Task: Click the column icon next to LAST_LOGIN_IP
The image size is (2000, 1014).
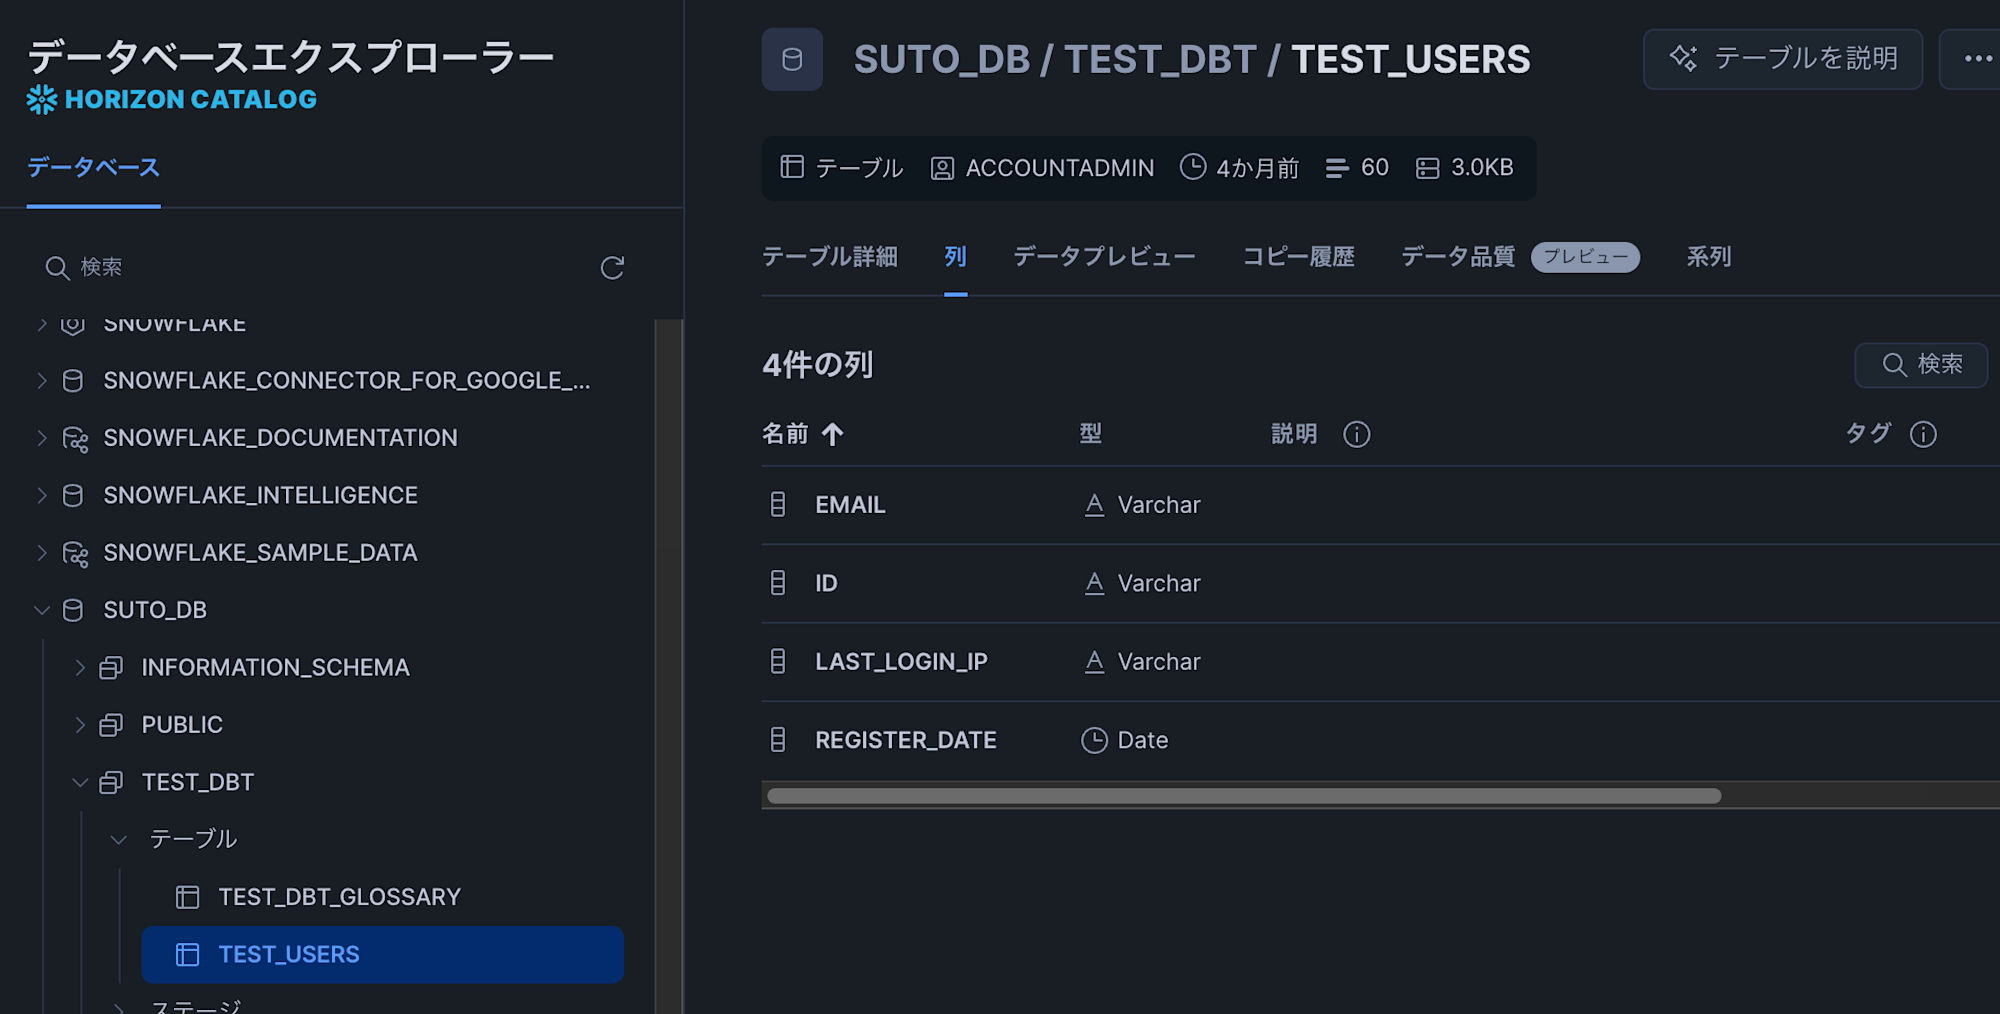Action: (779, 661)
